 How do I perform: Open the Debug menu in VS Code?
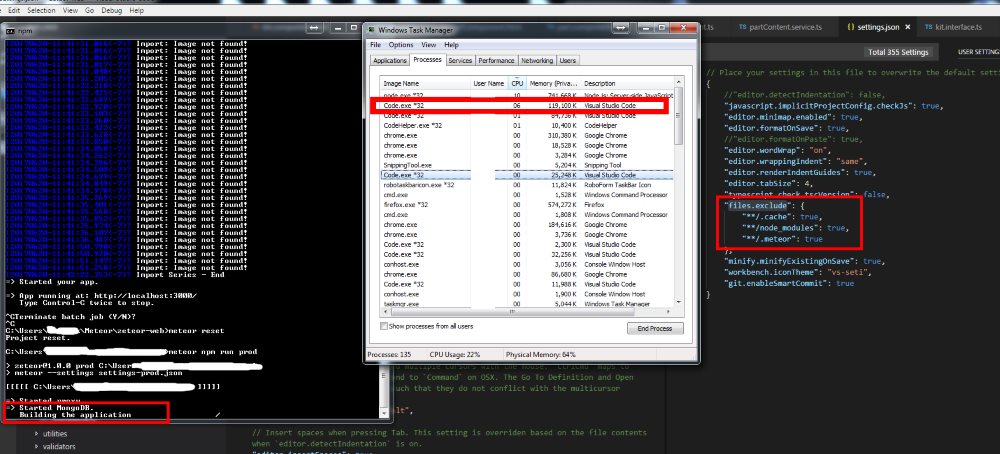coord(112,11)
